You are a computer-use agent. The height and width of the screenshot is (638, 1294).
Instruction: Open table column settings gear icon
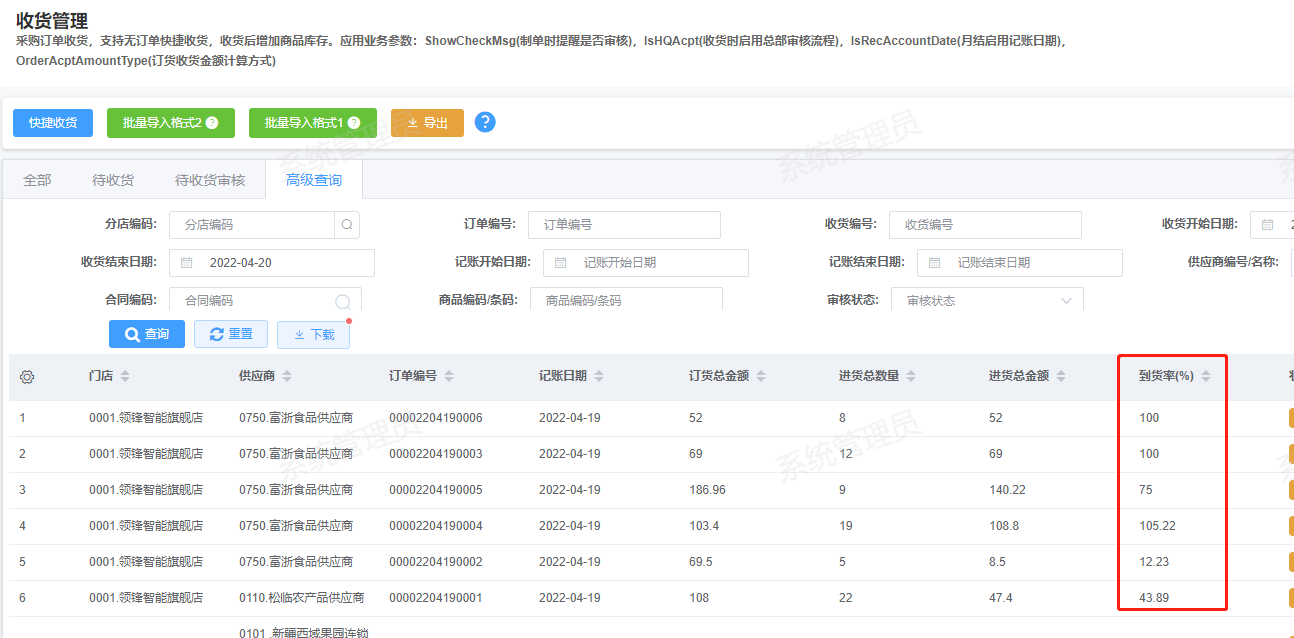[27, 377]
